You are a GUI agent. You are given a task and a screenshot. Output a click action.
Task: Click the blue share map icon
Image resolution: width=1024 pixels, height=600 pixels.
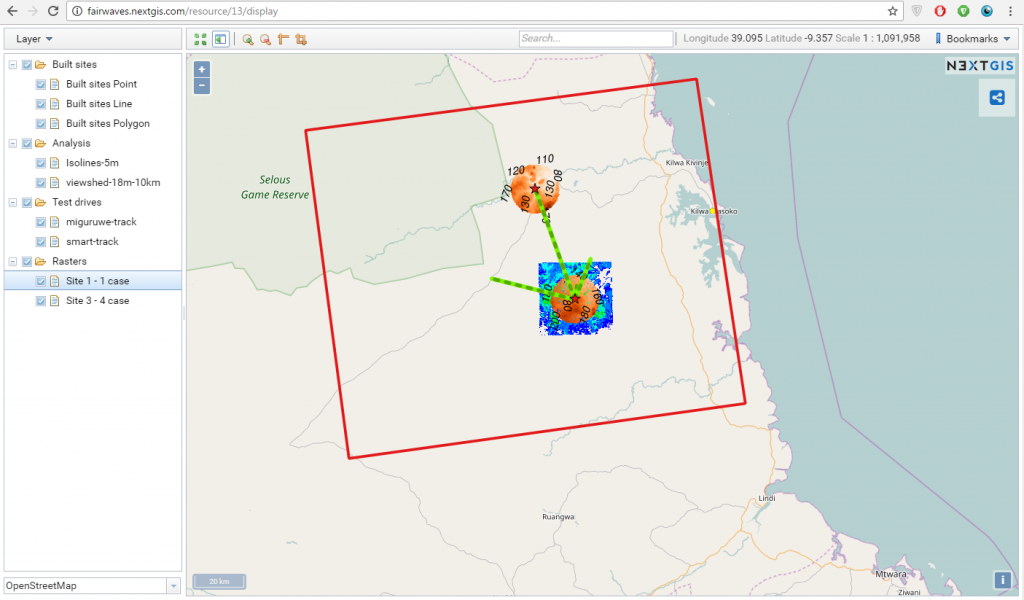click(x=996, y=97)
